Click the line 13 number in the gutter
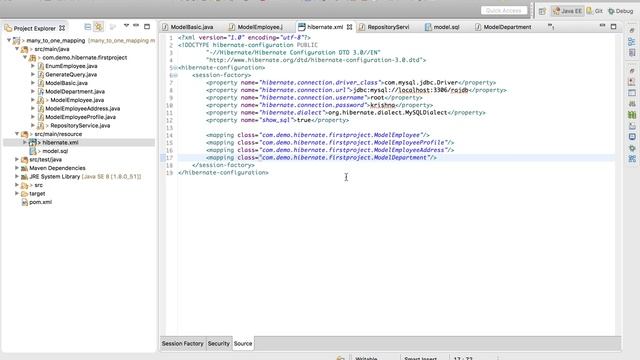This screenshot has height=360, width=640. pyautogui.click(x=169, y=128)
